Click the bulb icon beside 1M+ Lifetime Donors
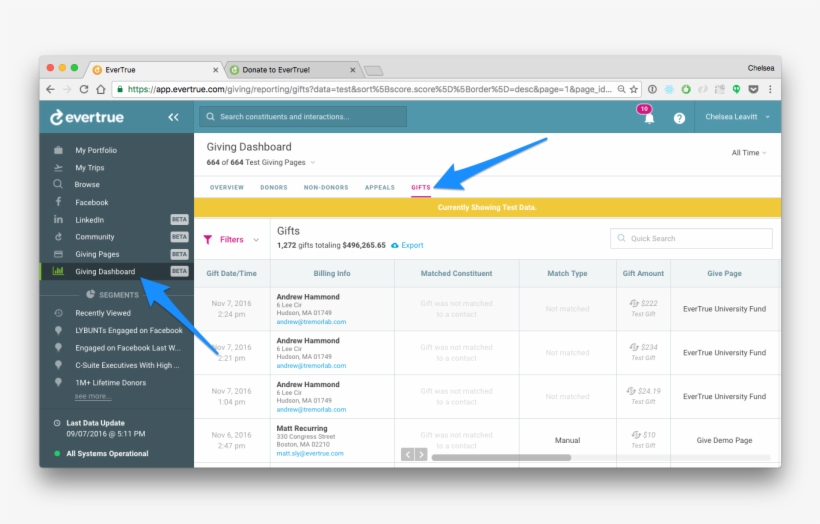The width and height of the screenshot is (820, 524). click(58, 382)
